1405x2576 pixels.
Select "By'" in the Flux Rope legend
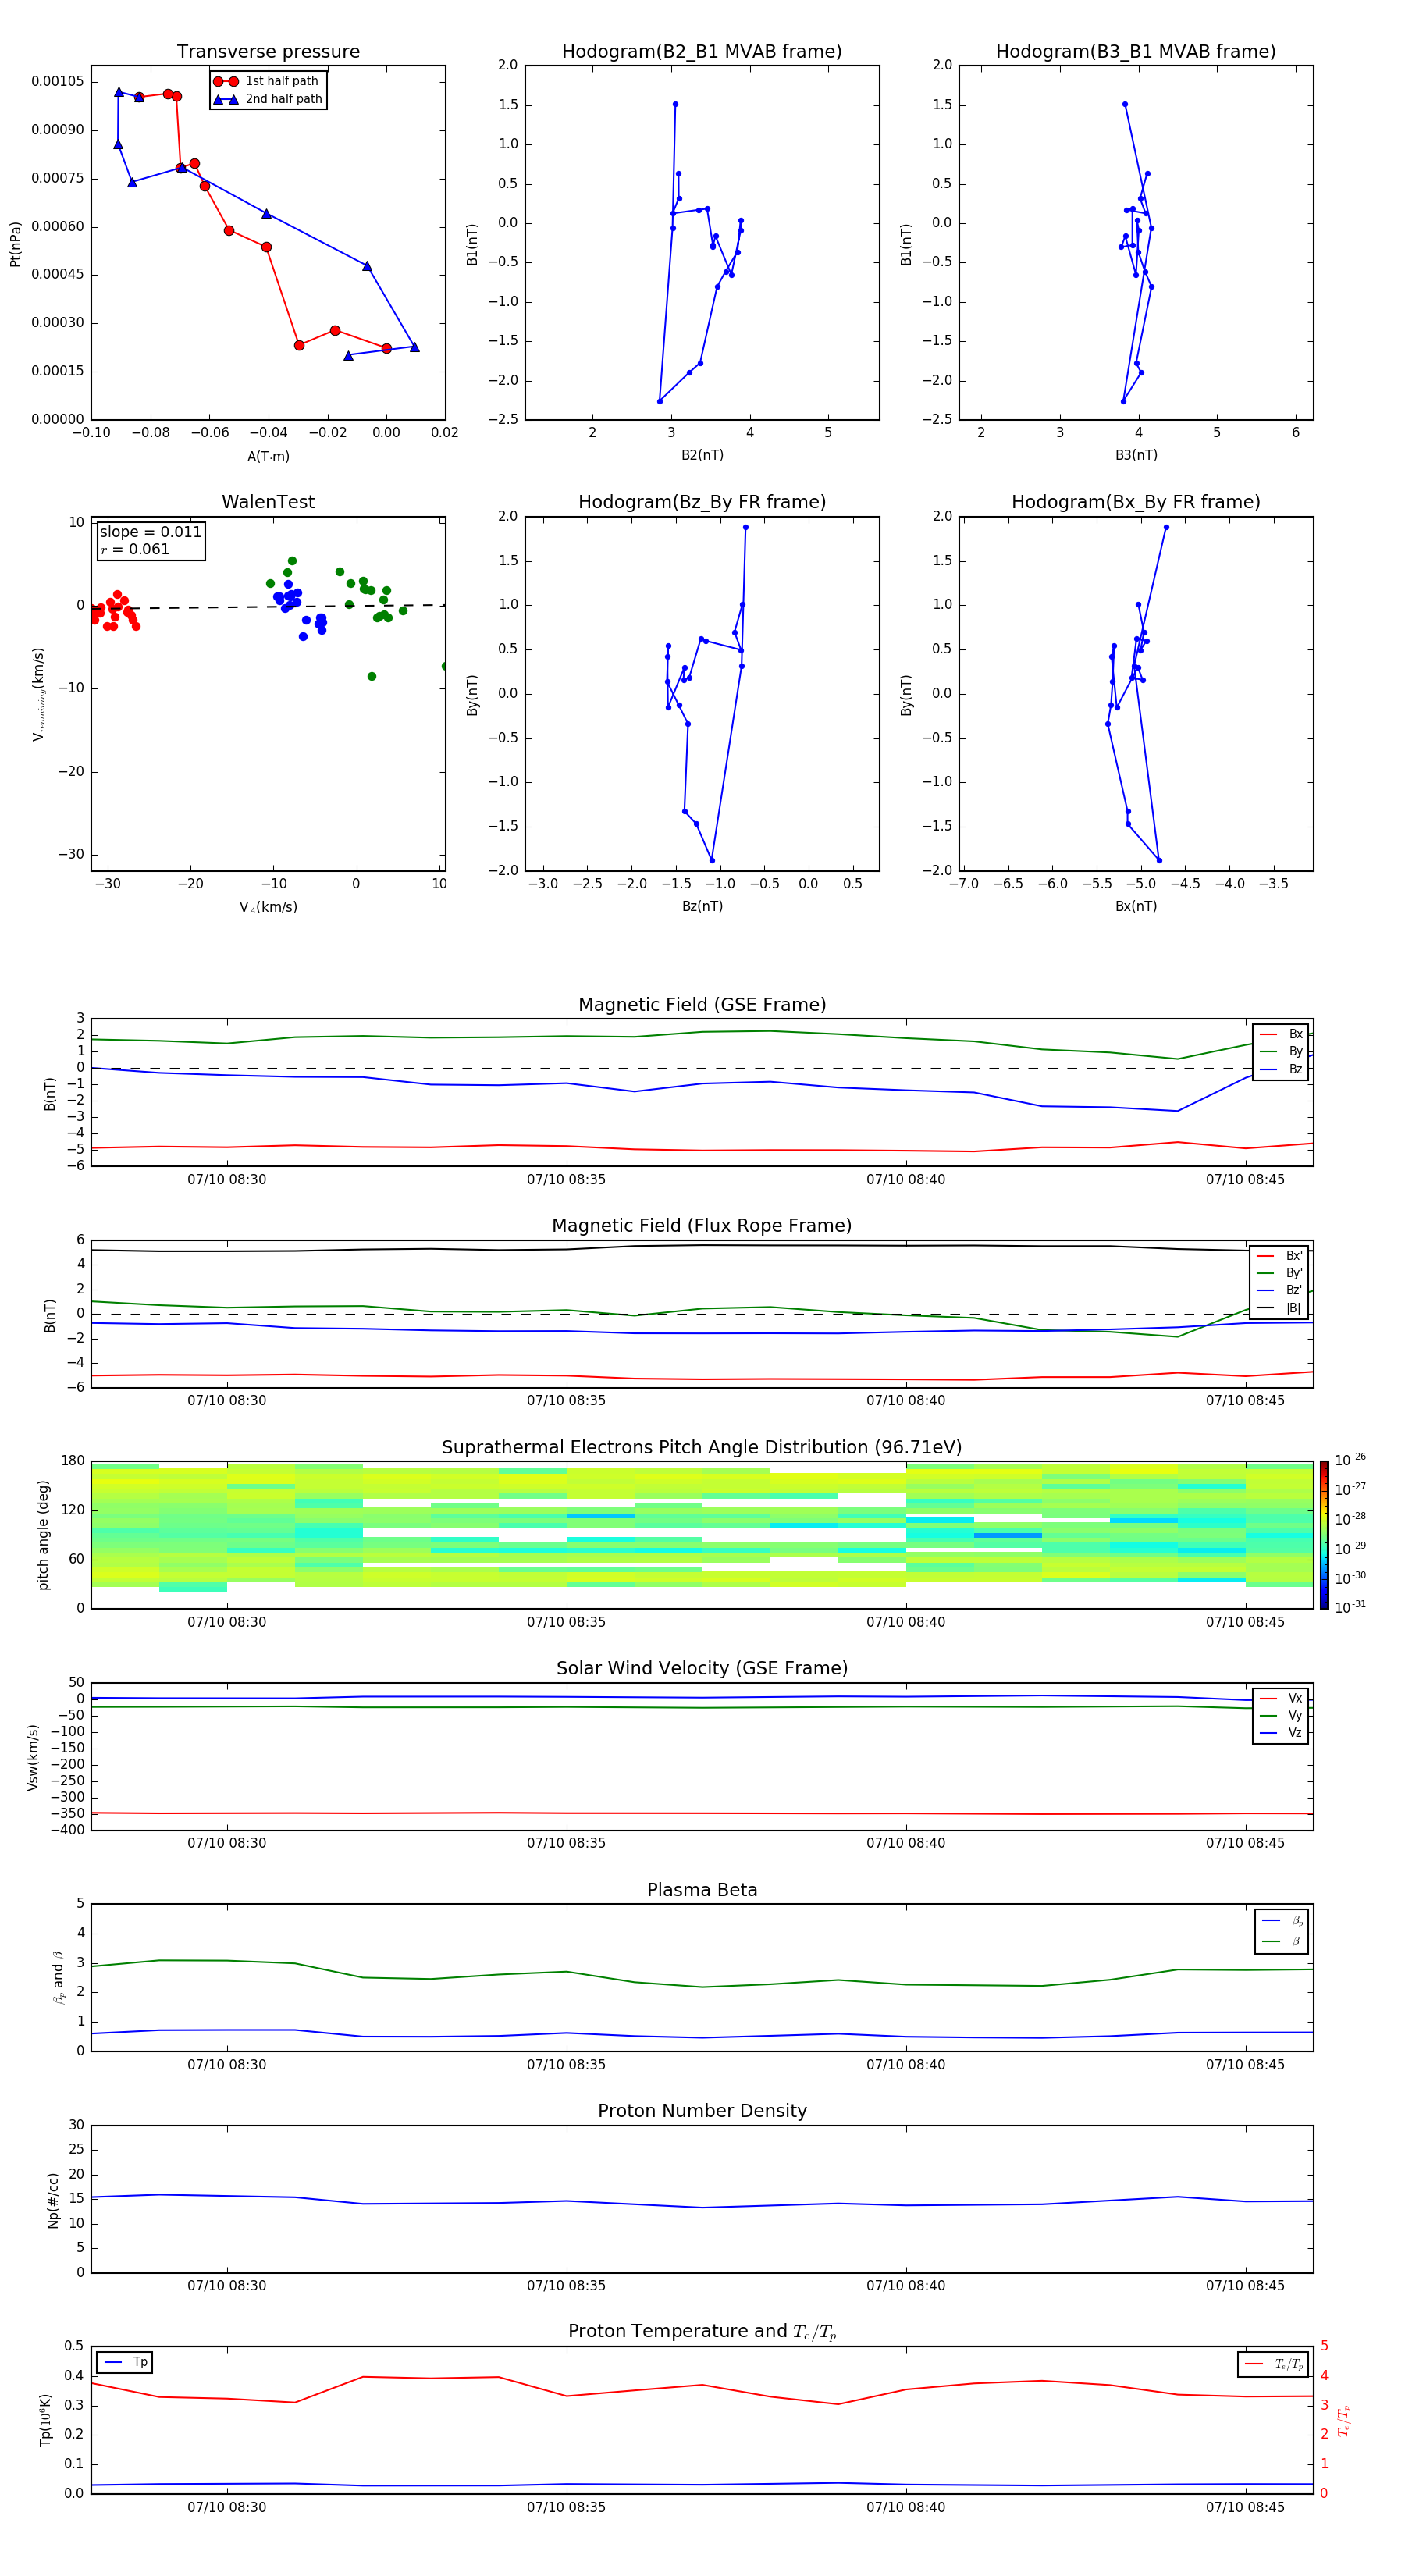pos(1279,1273)
